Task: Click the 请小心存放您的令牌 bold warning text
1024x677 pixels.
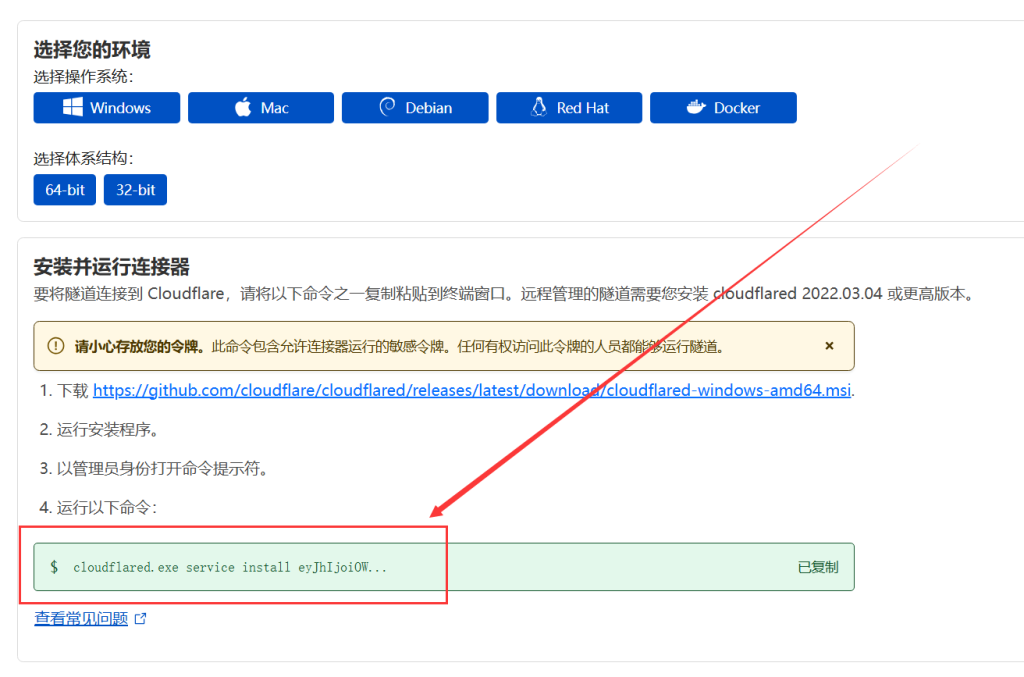Action: 140,346
